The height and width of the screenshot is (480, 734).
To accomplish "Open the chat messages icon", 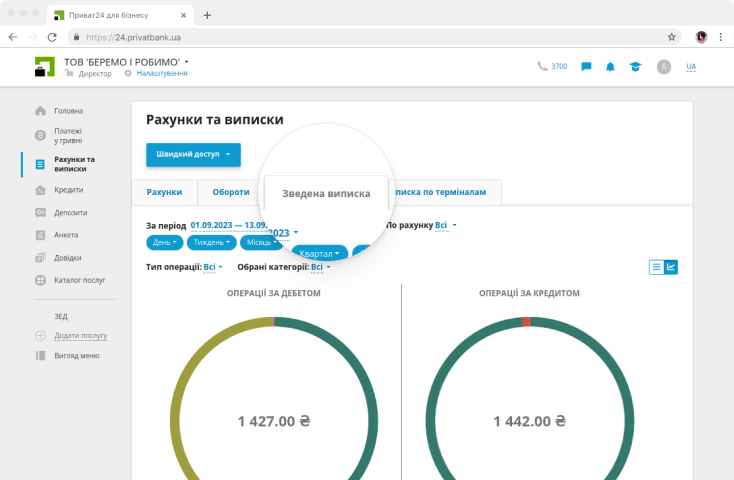I will point(587,67).
